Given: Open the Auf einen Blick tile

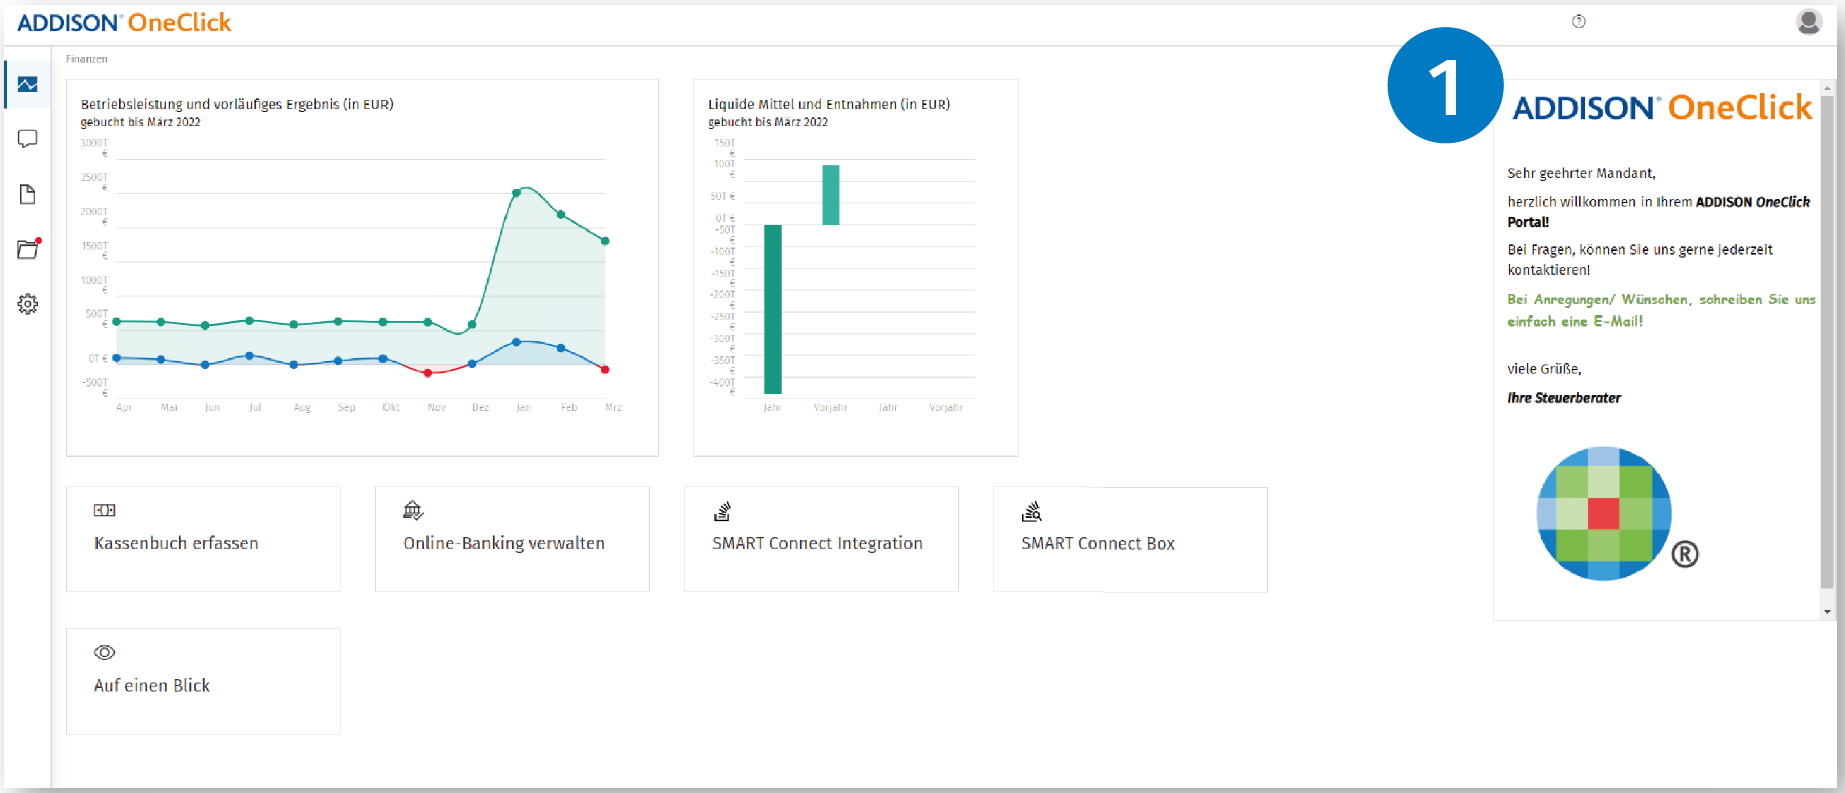Looking at the screenshot, I should 203,681.
